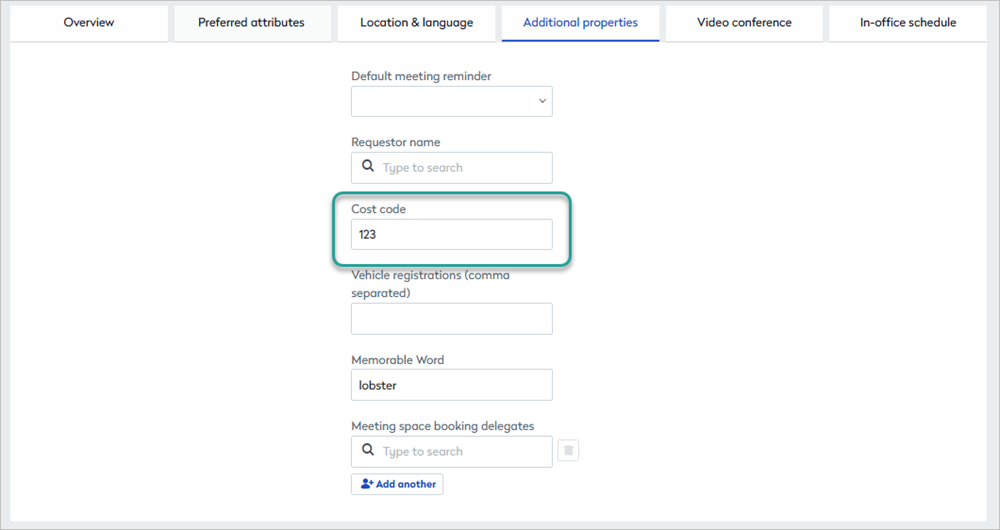The width and height of the screenshot is (1000, 530).
Task: Click the Requestor name search magnifier icon
Action: 368,167
